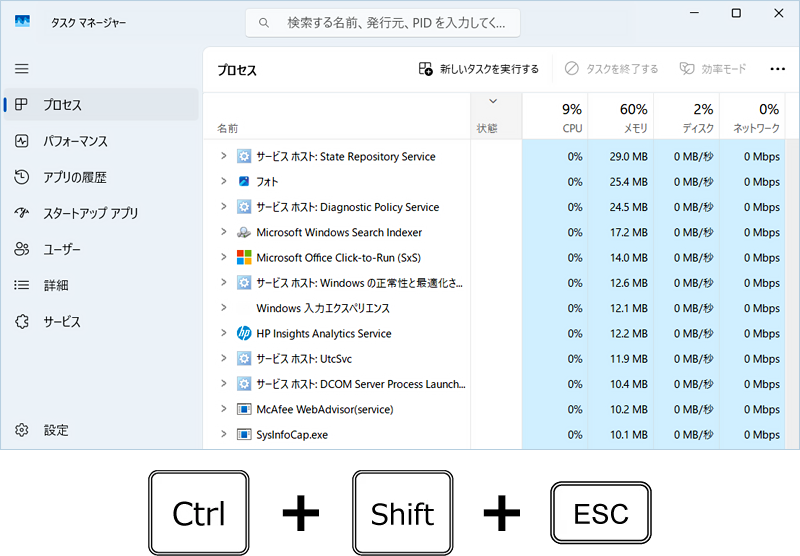
Task: Select the サービス ホスト: UtcSvc process name
Action: click(x=304, y=359)
